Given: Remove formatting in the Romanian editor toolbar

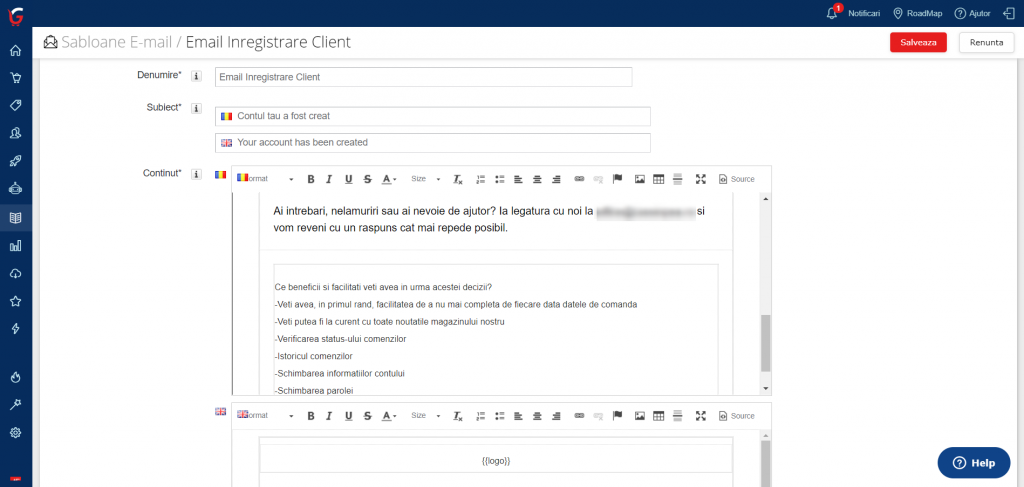Looking at the screenshot, I should click(x=458, y=179).
